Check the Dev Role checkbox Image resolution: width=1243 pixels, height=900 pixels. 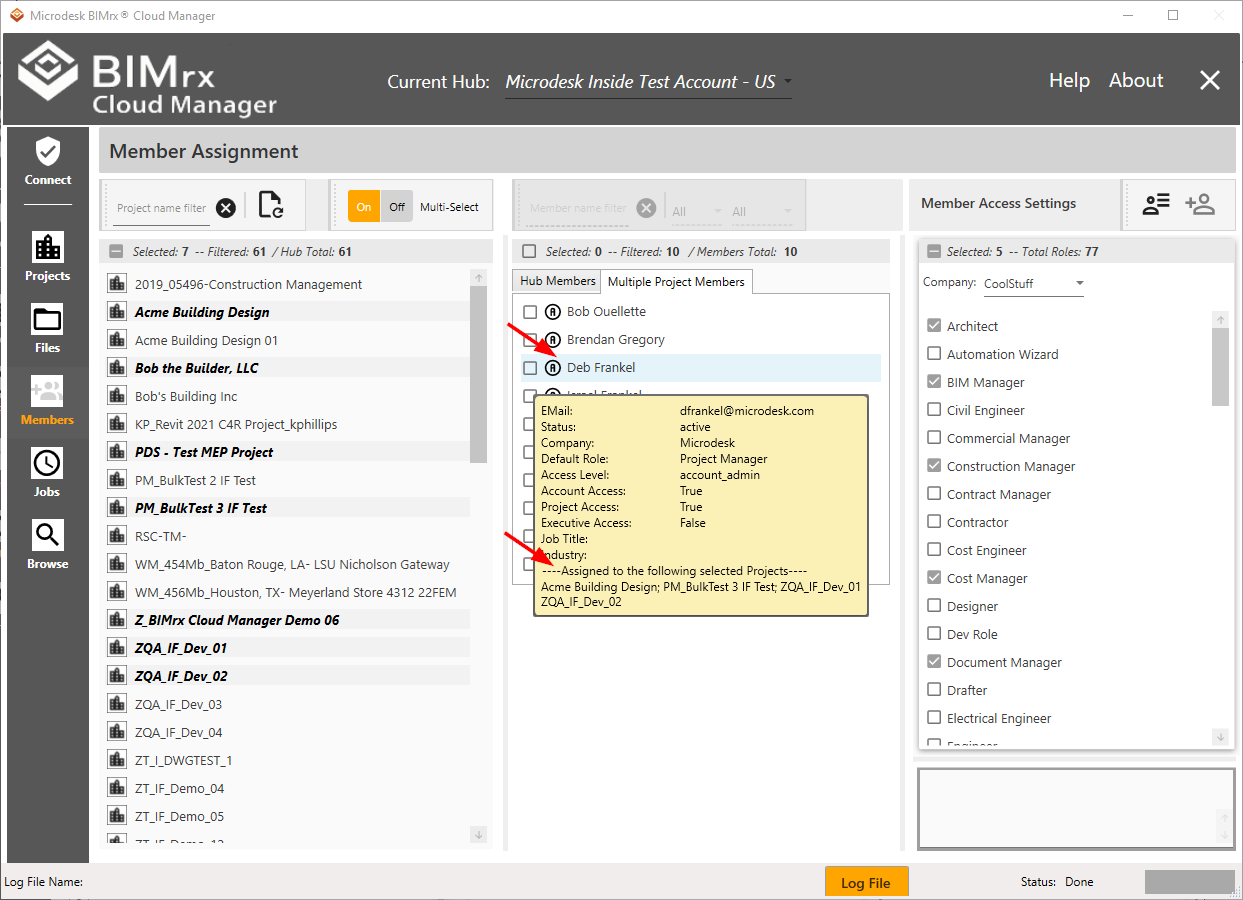click(x=934, y=634)
